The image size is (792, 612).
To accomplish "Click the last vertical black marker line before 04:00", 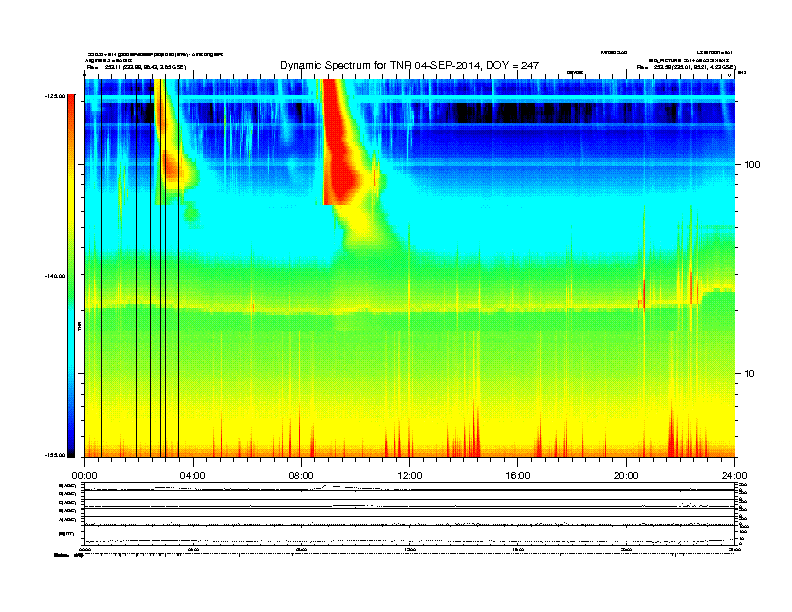I will click(178, 268).
